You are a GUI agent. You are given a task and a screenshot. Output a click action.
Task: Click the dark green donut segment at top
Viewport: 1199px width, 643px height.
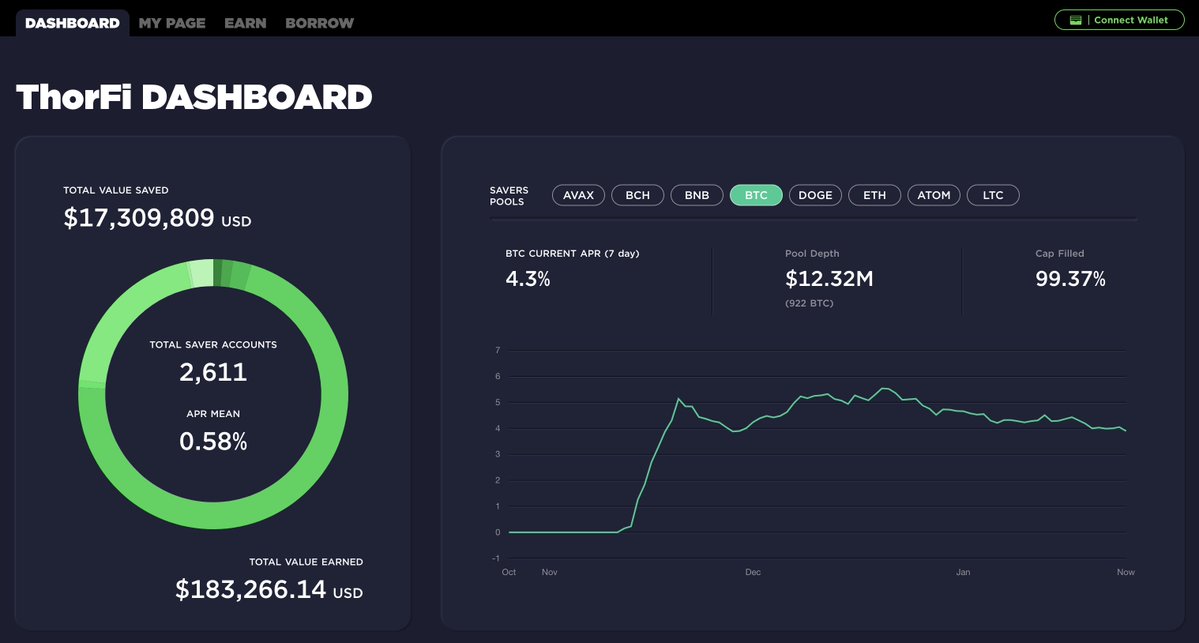point(218,274)
